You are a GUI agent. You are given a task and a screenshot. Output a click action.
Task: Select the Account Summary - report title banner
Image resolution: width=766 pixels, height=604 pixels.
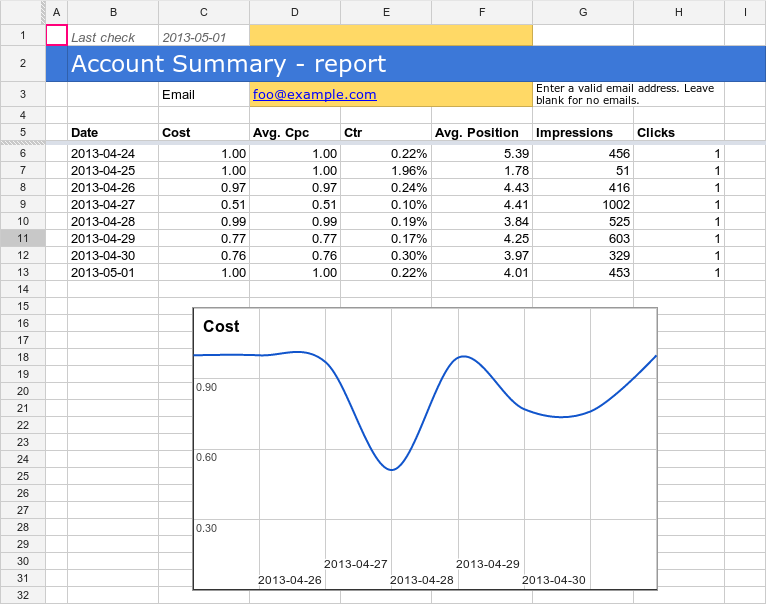(x=229, y=64)
